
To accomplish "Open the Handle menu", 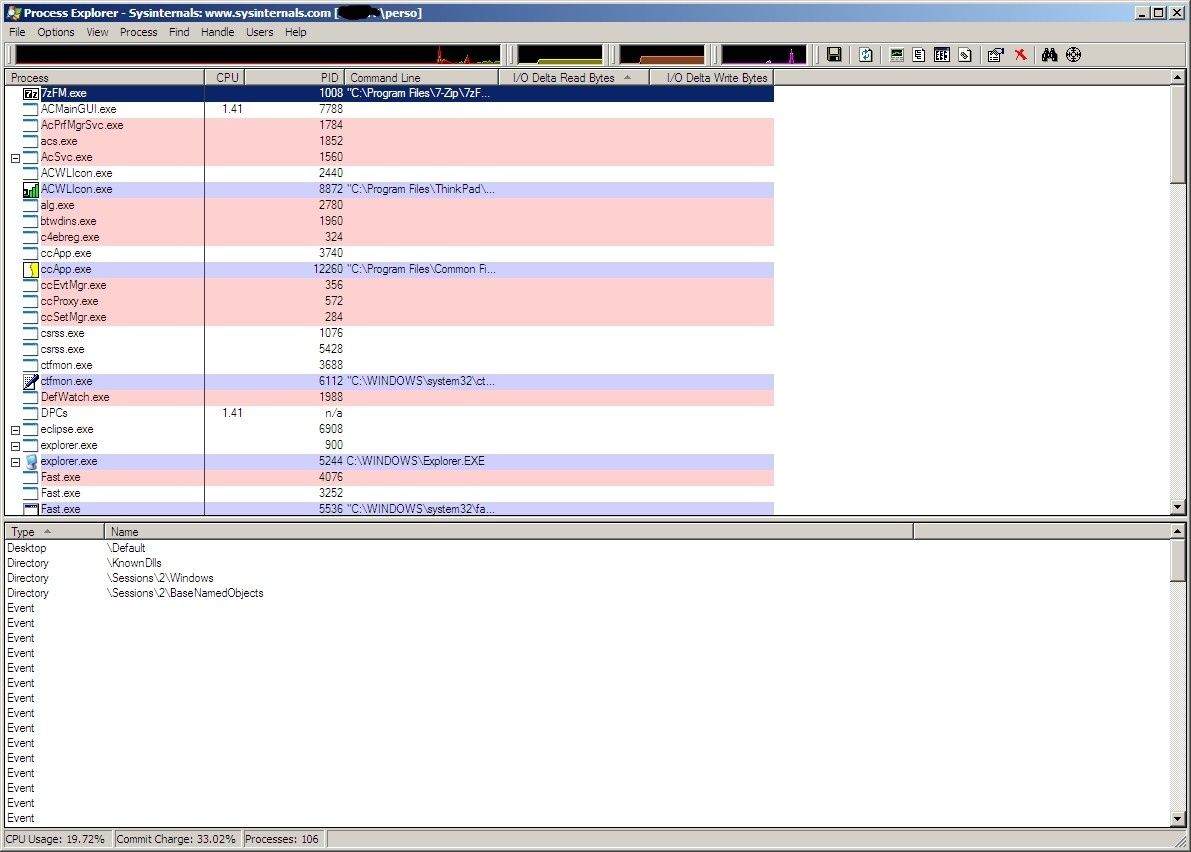I will click(217, 32).
